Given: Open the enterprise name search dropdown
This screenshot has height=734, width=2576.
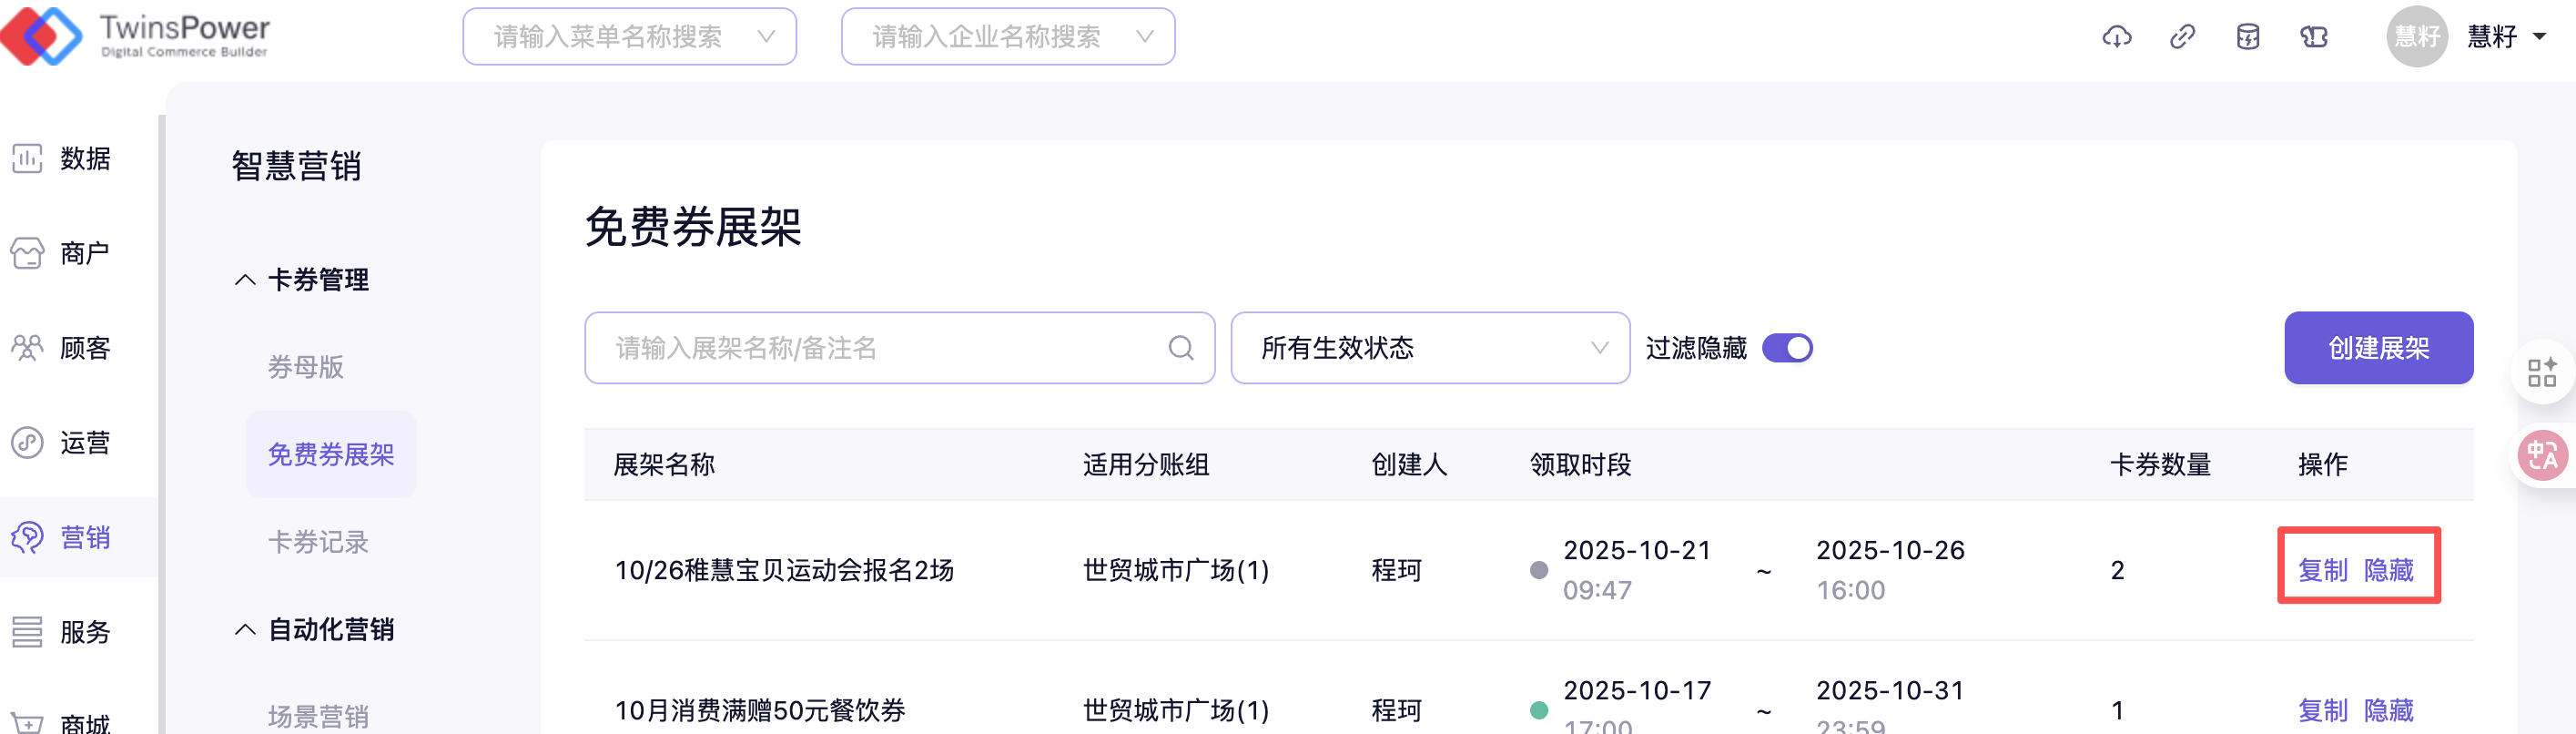Looking at the screenshot, I should (1007, 37).
